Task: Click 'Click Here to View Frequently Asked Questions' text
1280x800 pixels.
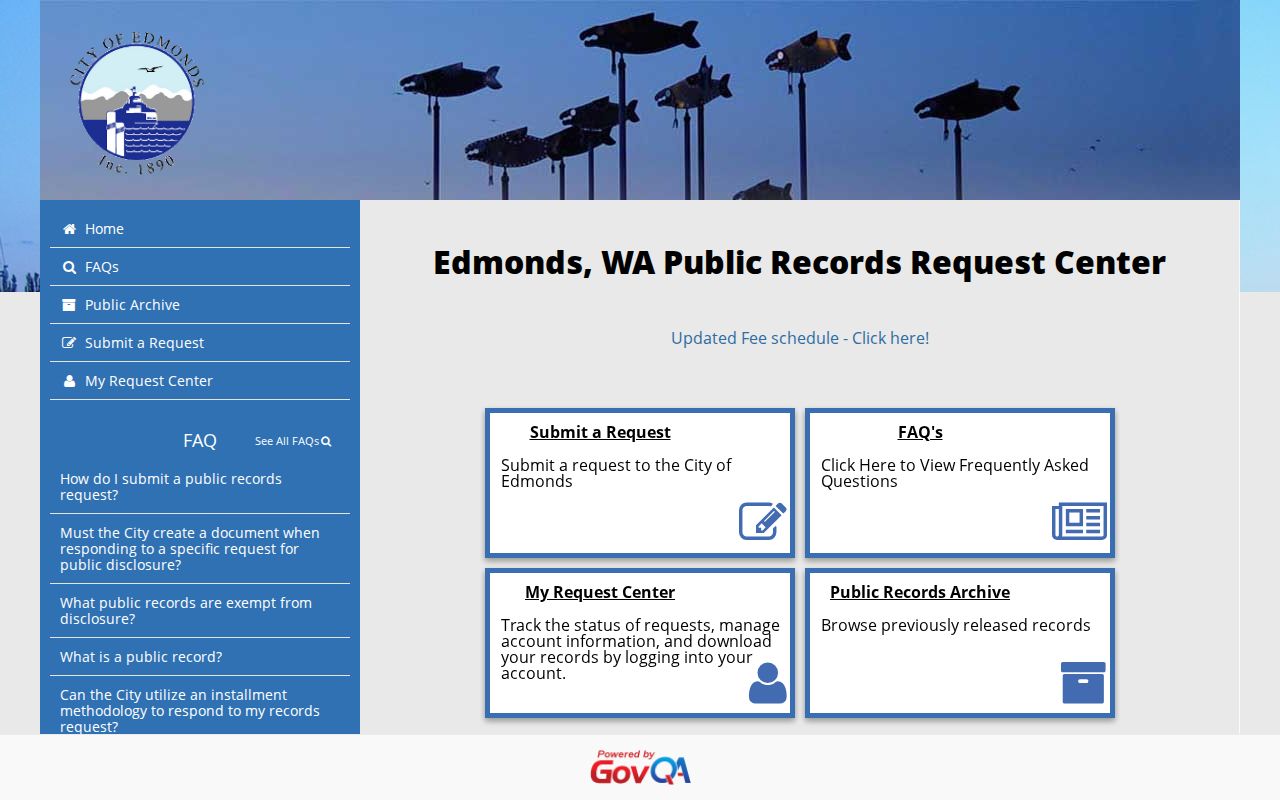Action: pyautogui.click(x=955, y=473)
